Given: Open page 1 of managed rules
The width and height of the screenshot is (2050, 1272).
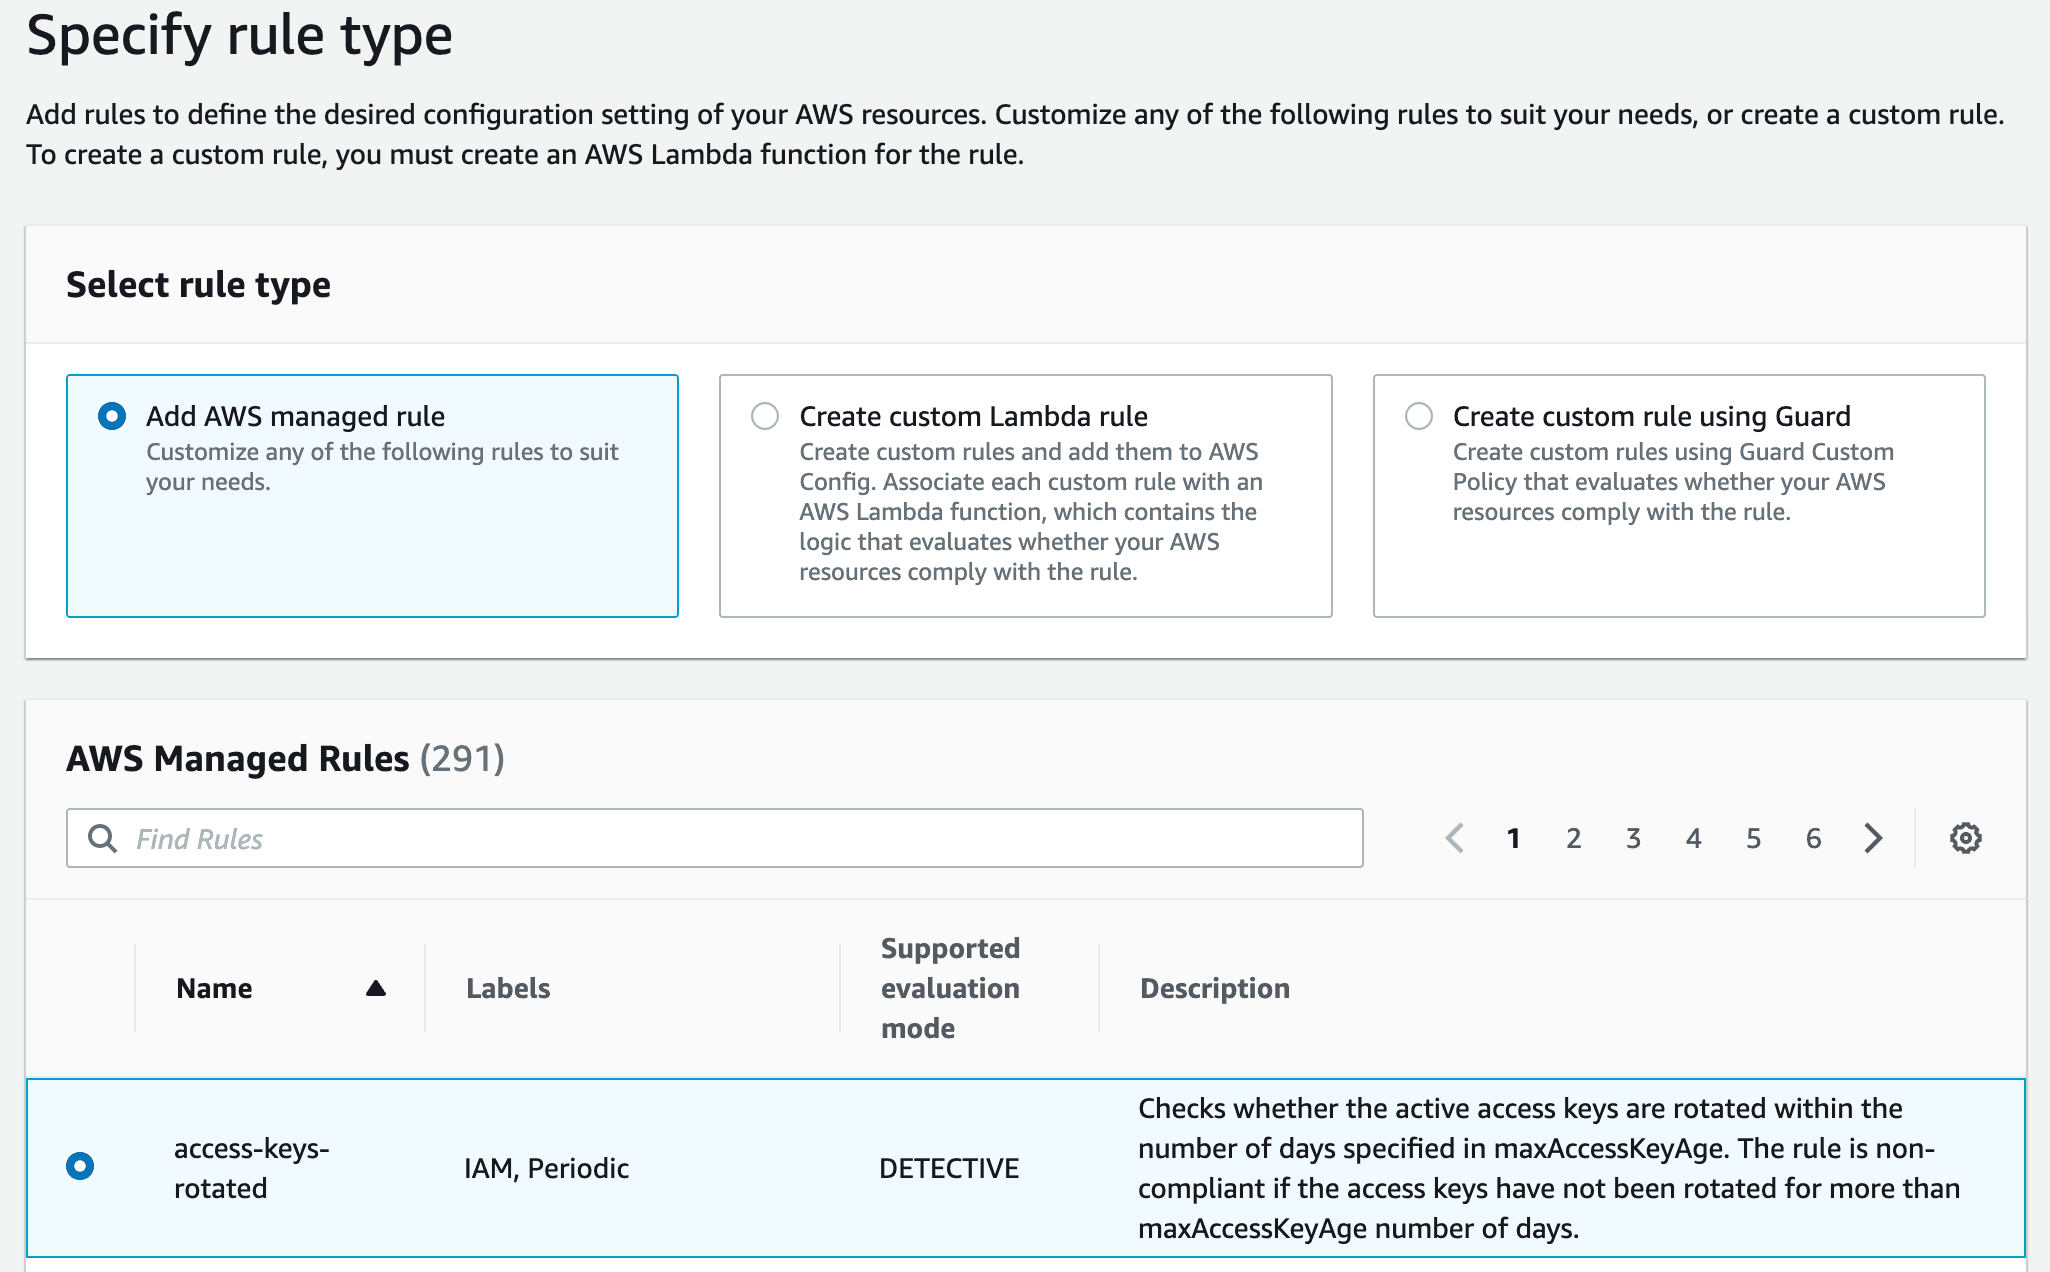Looking at the screenshot, I should (1513, 838).
